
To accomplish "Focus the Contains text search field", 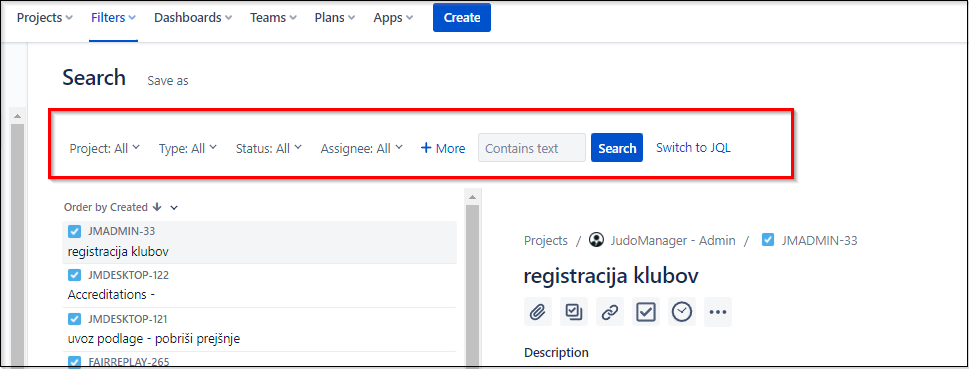I will pyautogui.click(x=531, y=148).
